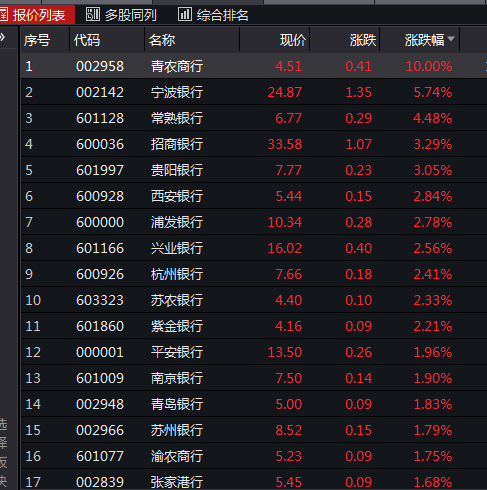Open 浦发银行 quote
Image resolution: width=487 pixels, height=490 pixels.
(177, 222)
